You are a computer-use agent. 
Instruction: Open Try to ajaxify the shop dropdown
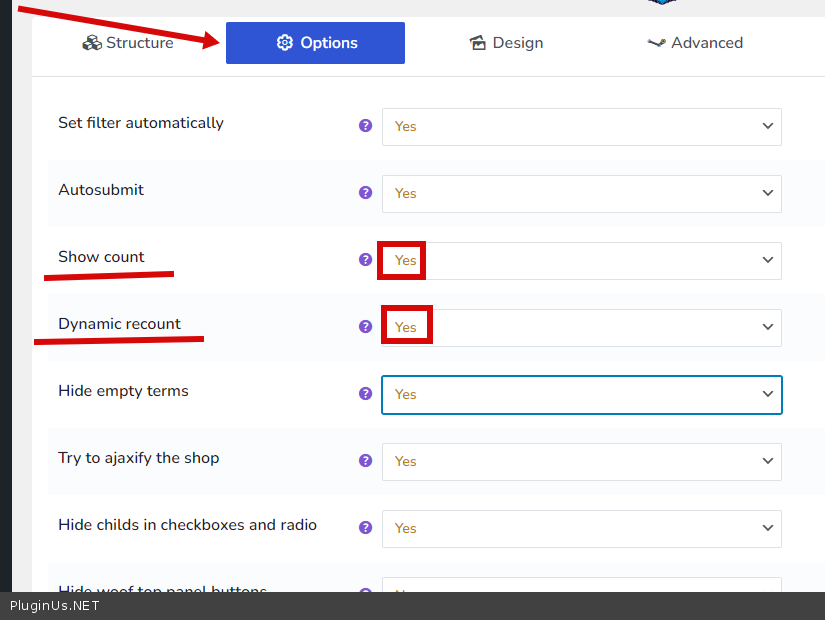pyautogui.click(x=581, y=462)
